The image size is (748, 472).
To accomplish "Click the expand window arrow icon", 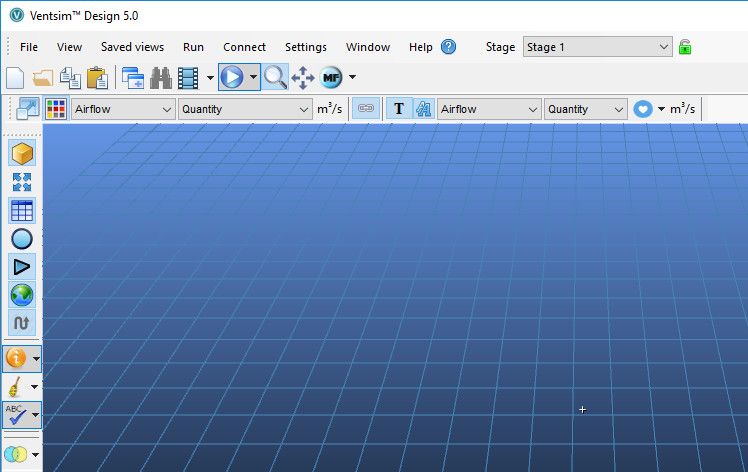I will pos(28,109).
